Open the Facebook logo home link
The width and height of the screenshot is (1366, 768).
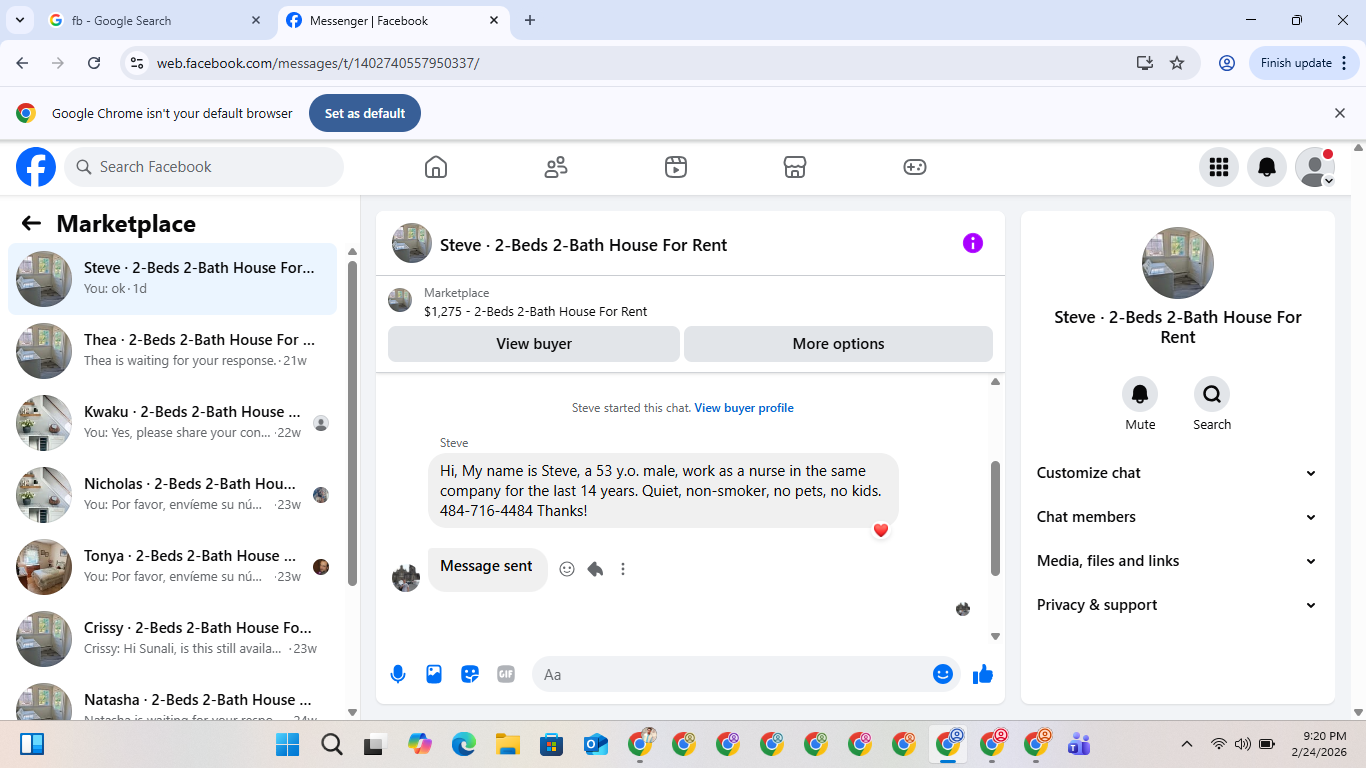(36, 167)
